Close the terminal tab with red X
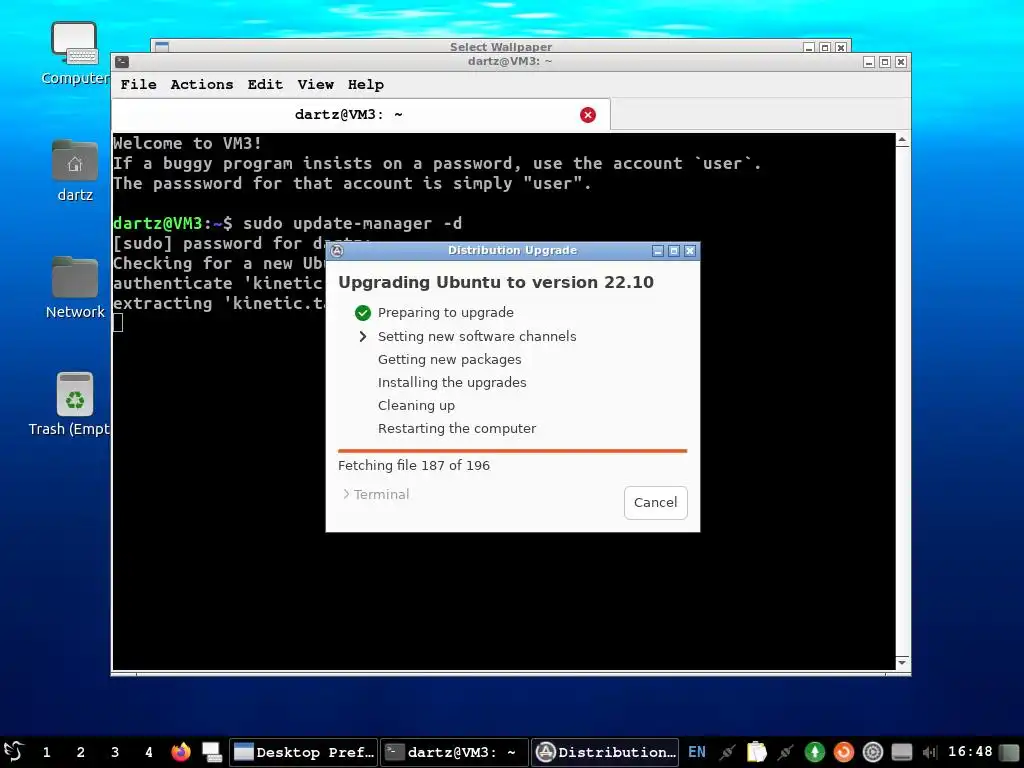Viewport: 1024px width, 768px height. (x=588, y=115)
